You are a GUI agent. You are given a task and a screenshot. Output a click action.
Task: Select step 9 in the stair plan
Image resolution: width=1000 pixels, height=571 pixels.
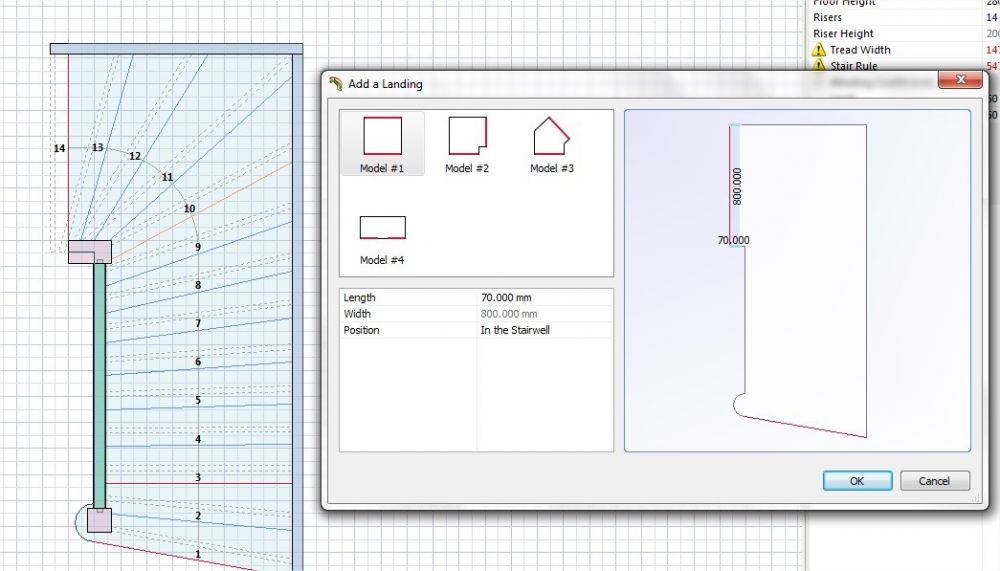(x=198, y=247)
